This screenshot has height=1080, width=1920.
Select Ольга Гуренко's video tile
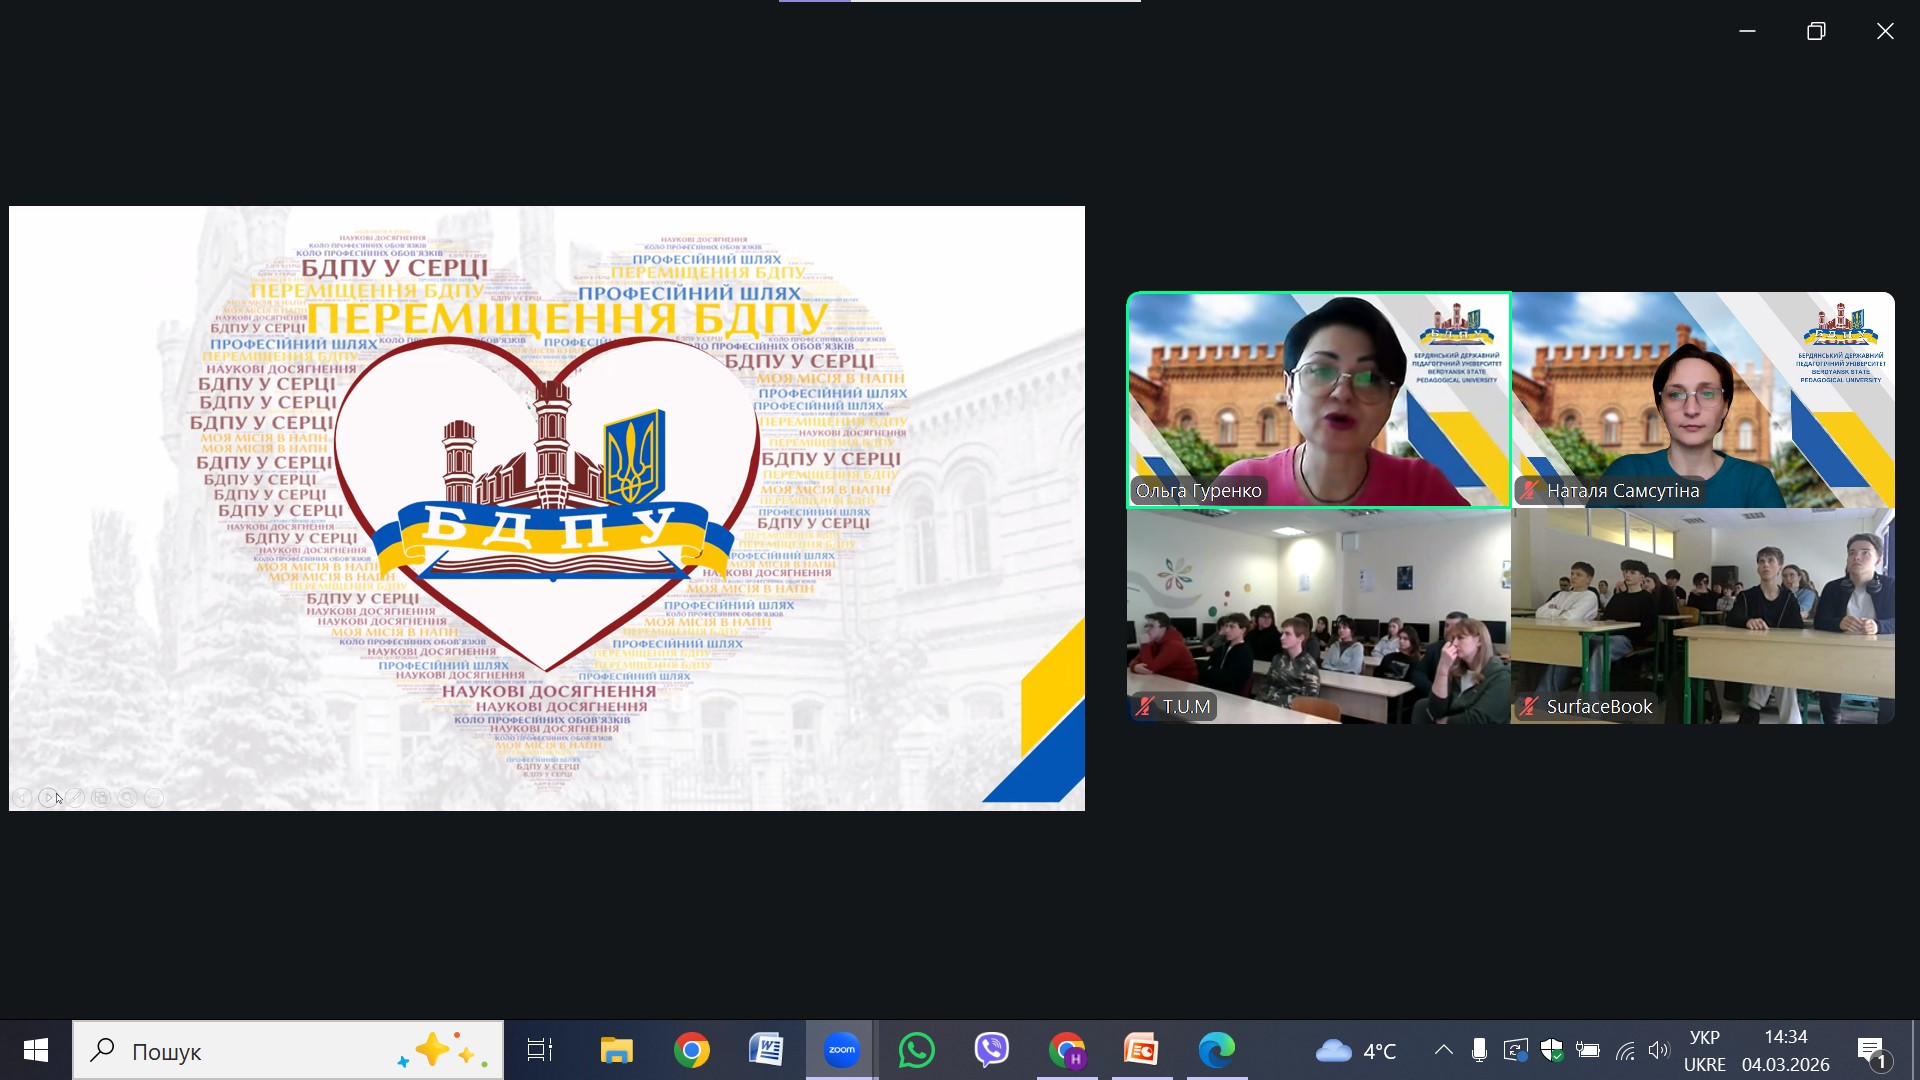click(x=1318, y=400)
